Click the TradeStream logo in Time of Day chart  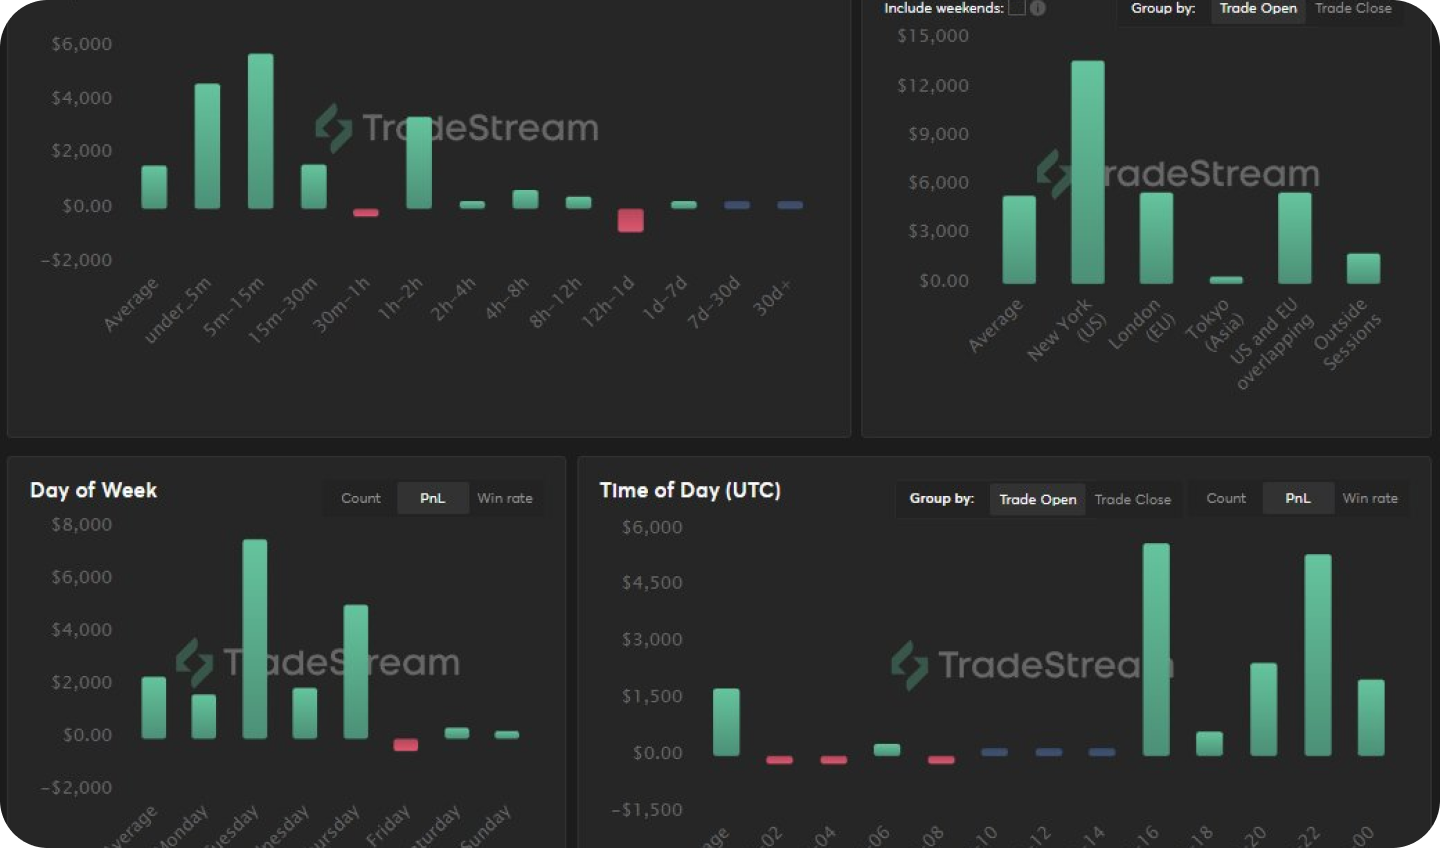point(1031,665)
